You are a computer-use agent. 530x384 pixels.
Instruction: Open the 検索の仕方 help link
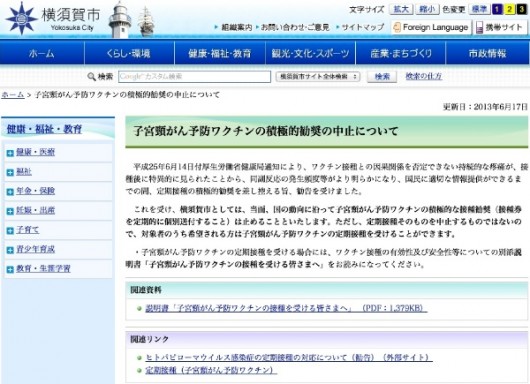pos(424,76)
